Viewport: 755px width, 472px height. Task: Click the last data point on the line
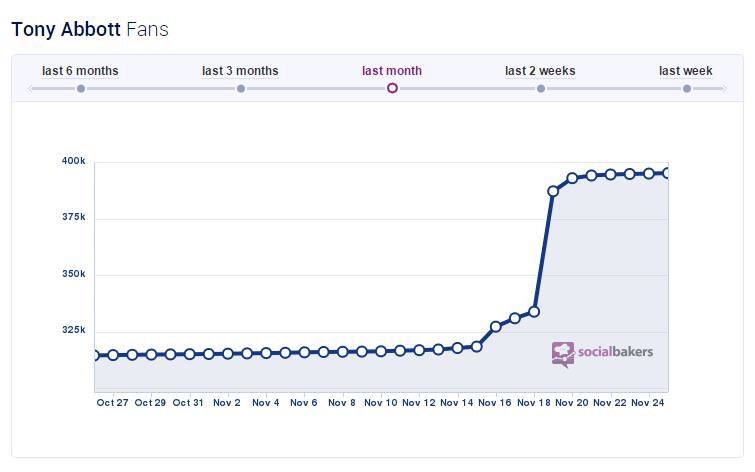tap(667, 173)
